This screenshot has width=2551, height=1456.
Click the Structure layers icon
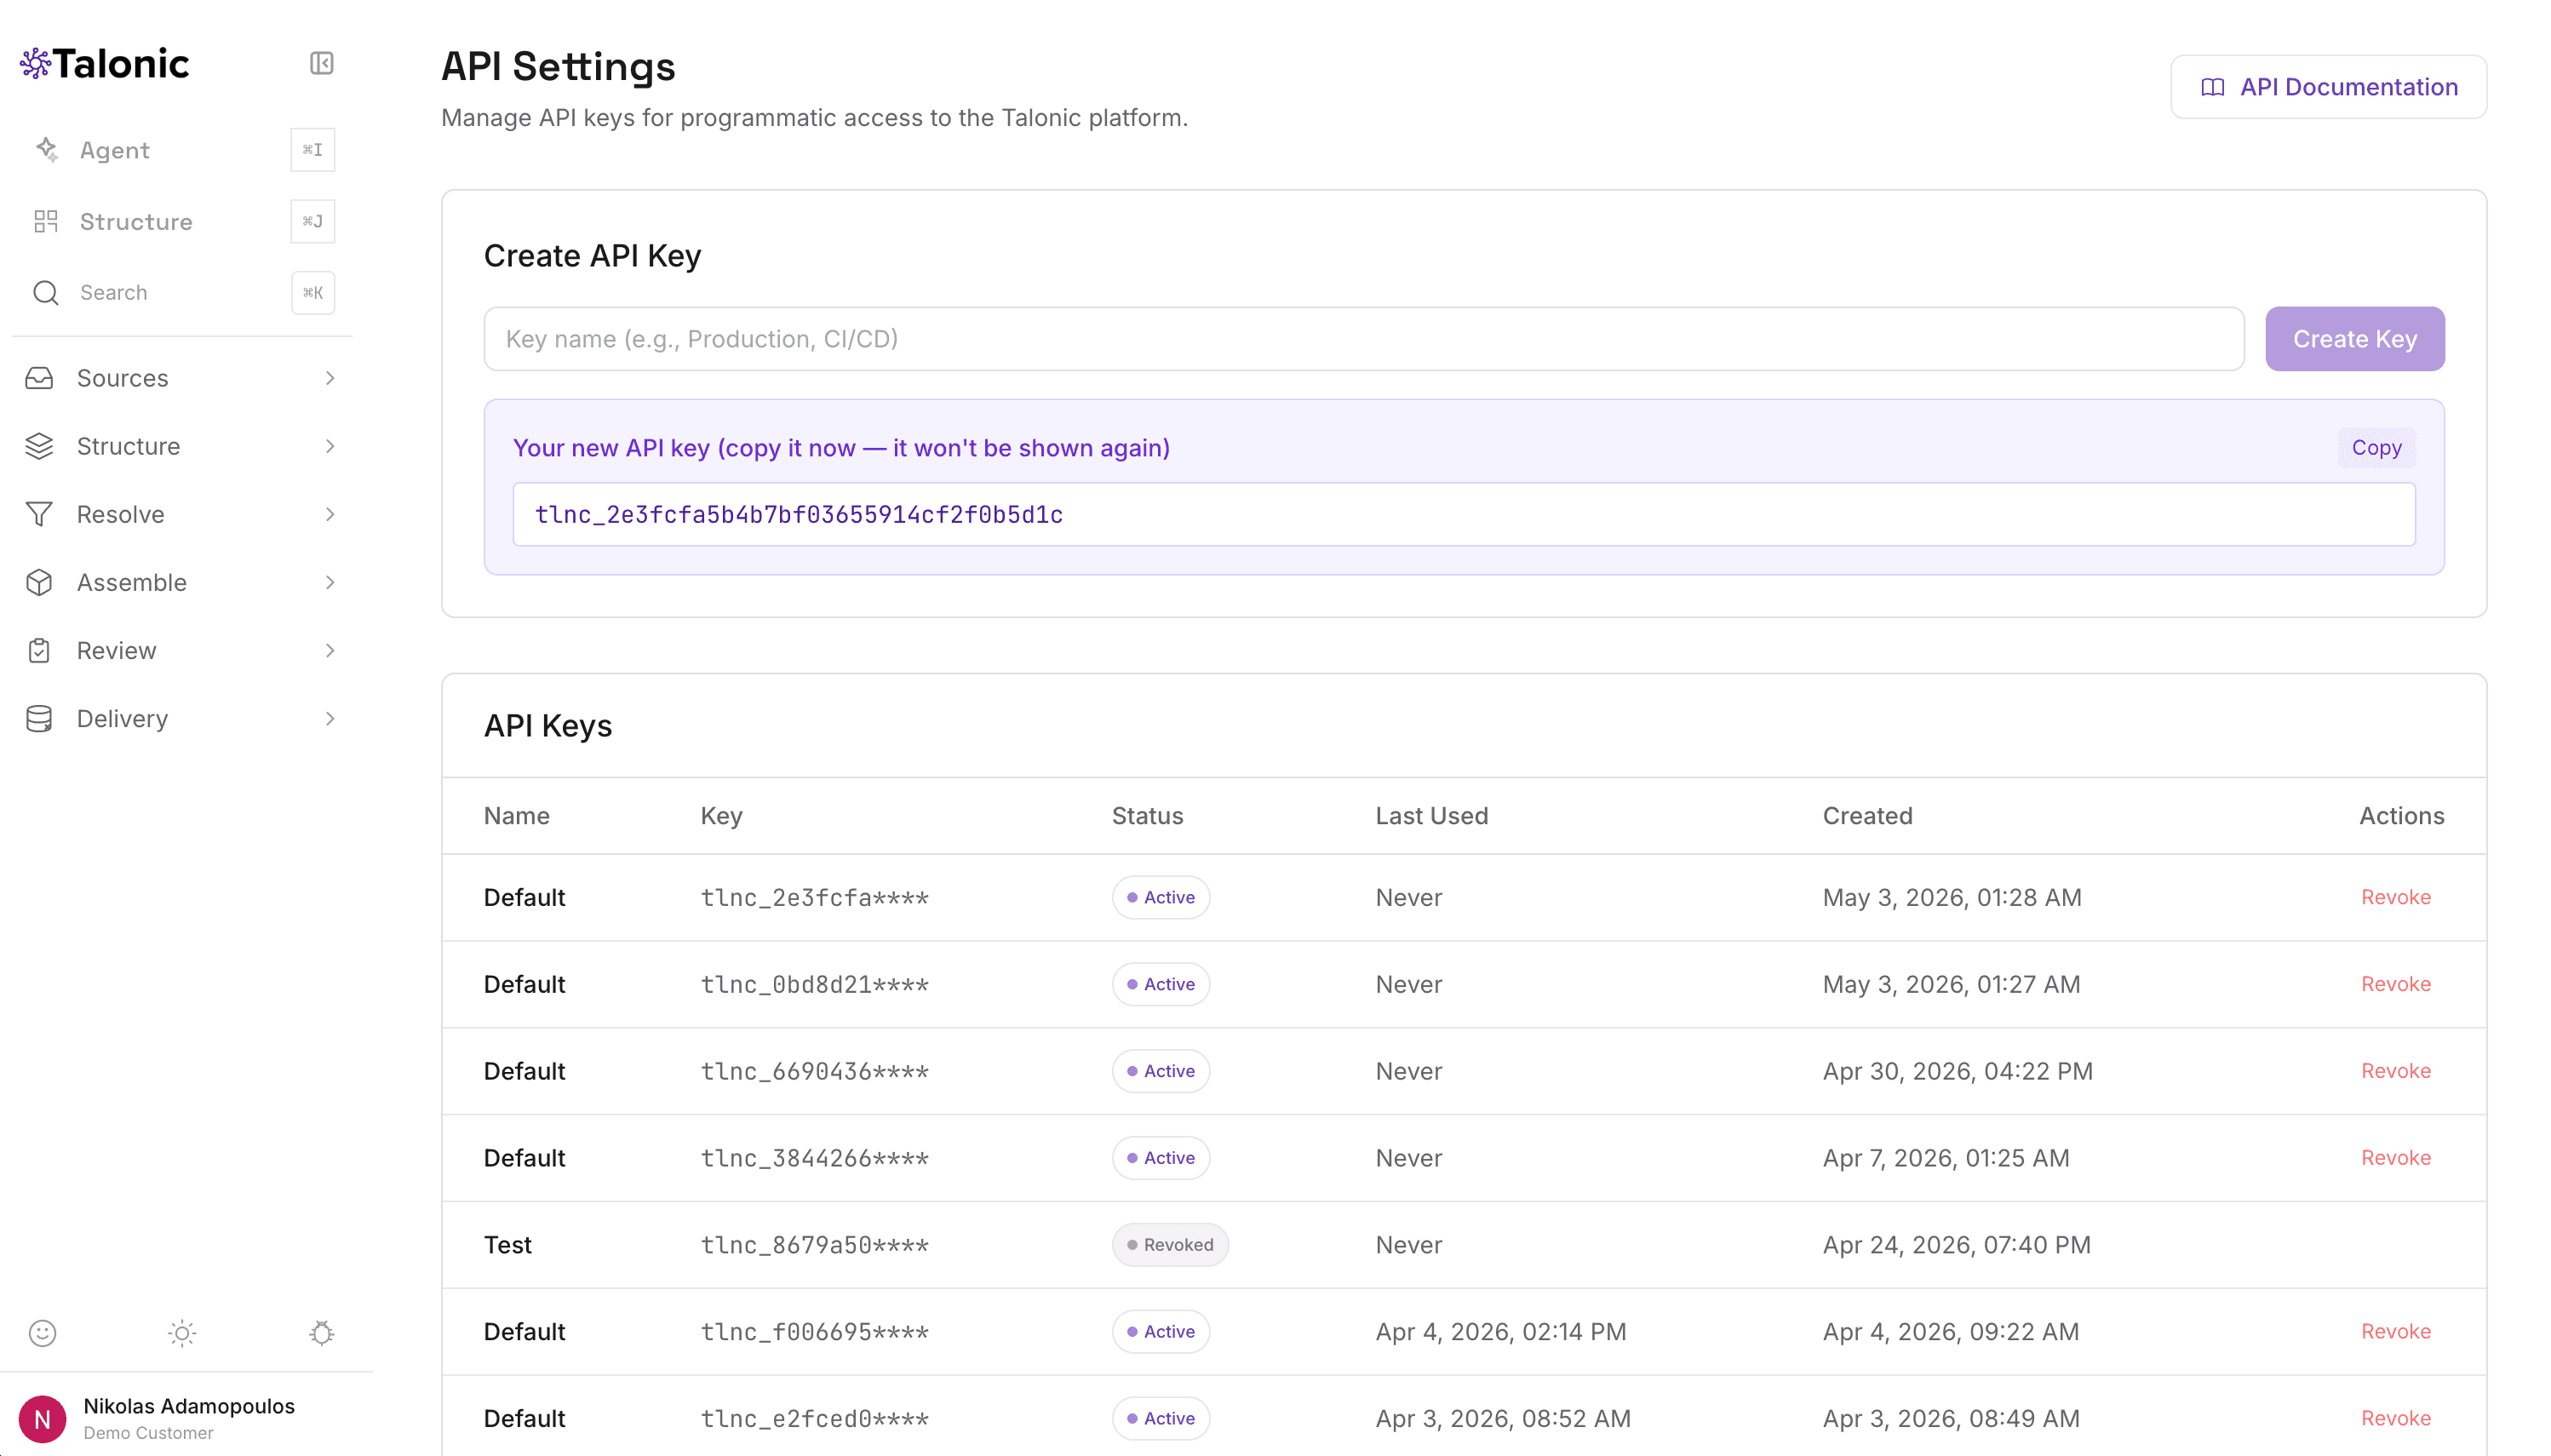(x=39, y=446)
